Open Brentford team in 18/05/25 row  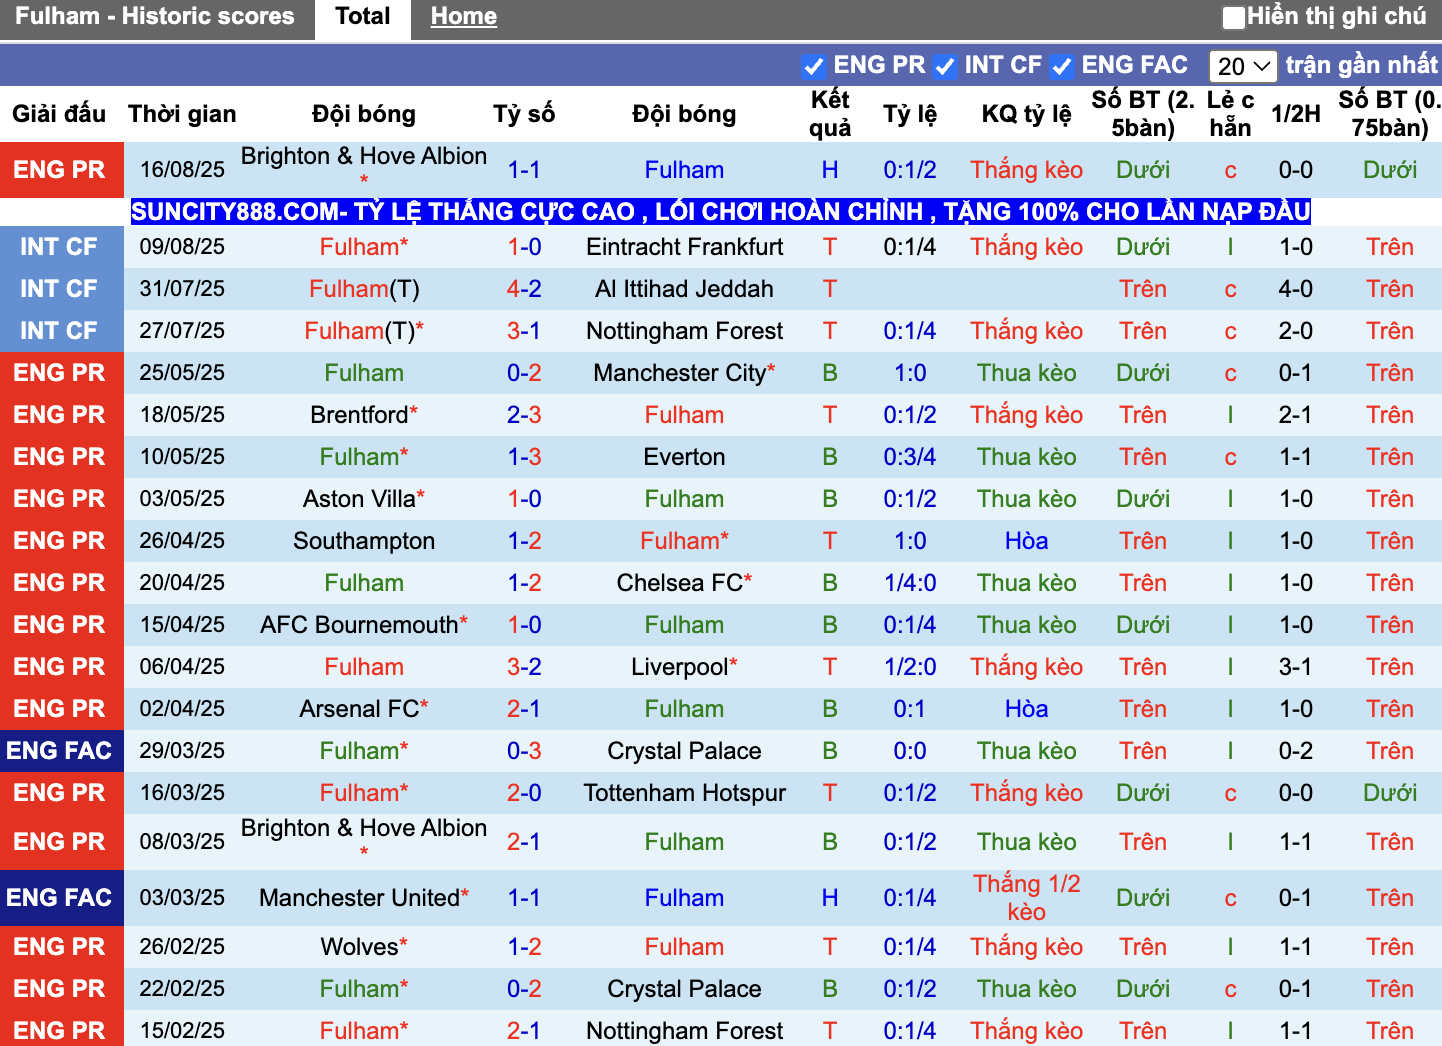pos(359,415)
